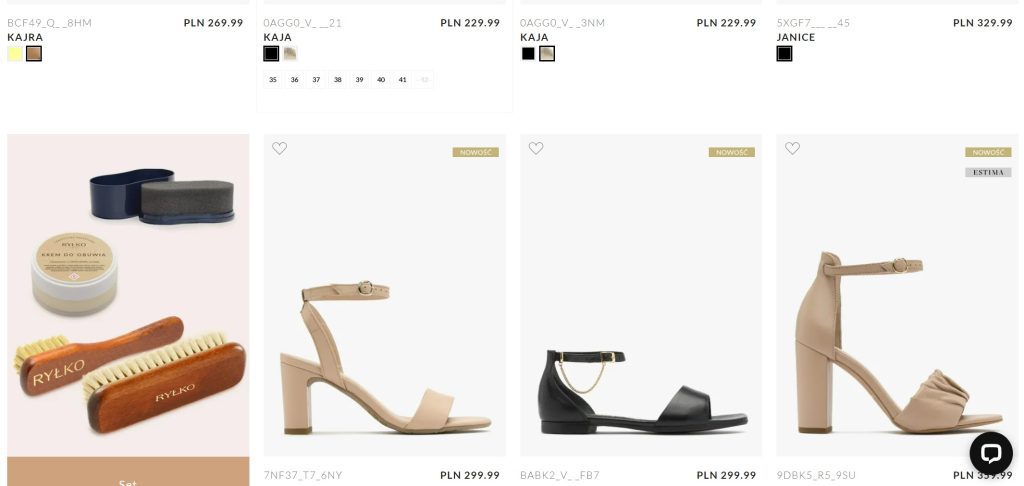Open product 7NF37_T7_6NY link
The height and width of the screenshot is (486, 1024).
[x=303, y=475]
